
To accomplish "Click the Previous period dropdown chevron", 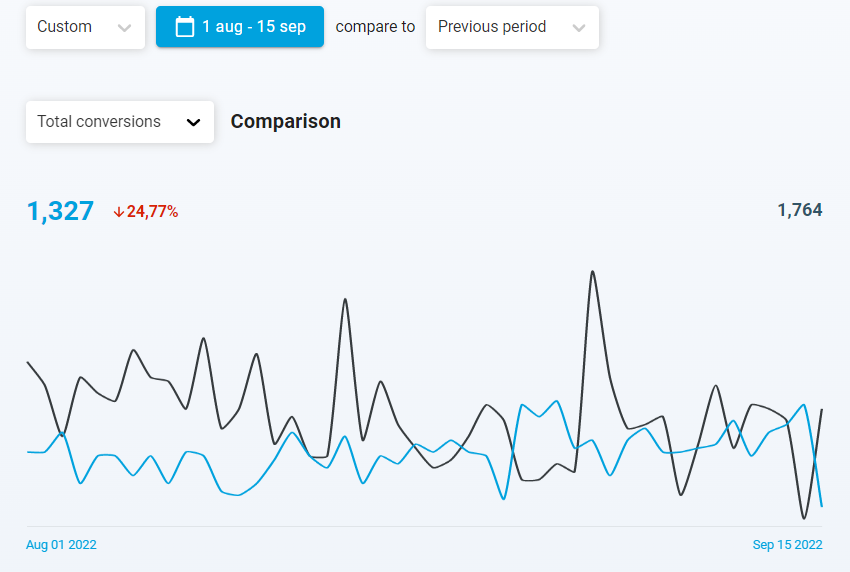I will tap(578, 28).
